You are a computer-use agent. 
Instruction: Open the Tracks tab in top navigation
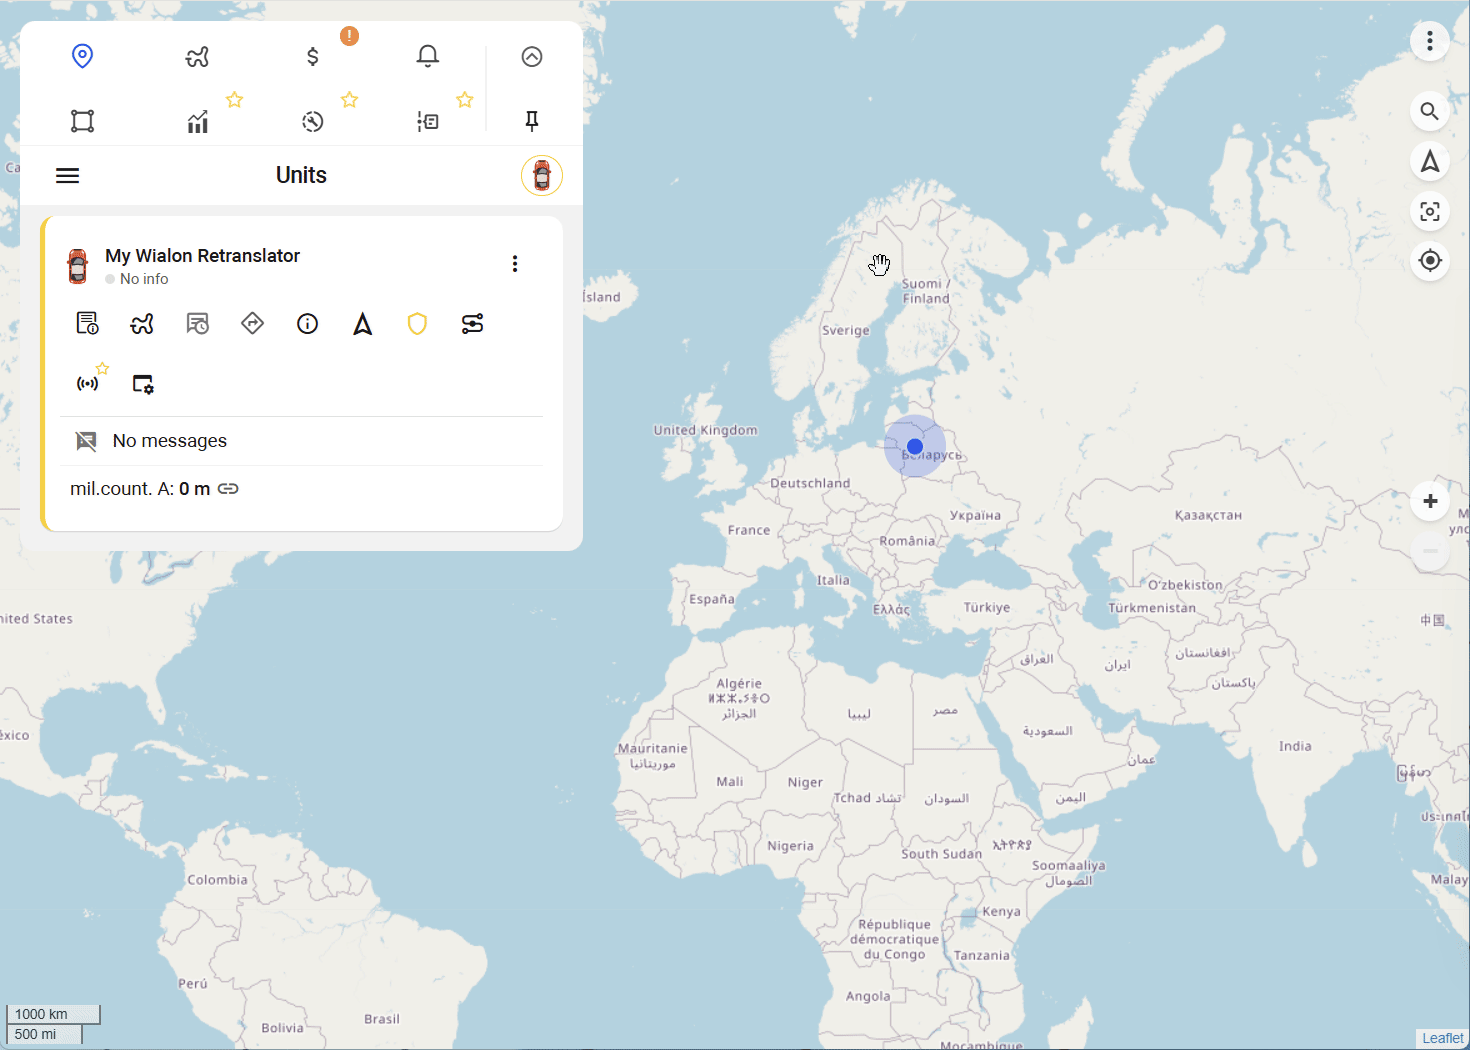[197, 57]
